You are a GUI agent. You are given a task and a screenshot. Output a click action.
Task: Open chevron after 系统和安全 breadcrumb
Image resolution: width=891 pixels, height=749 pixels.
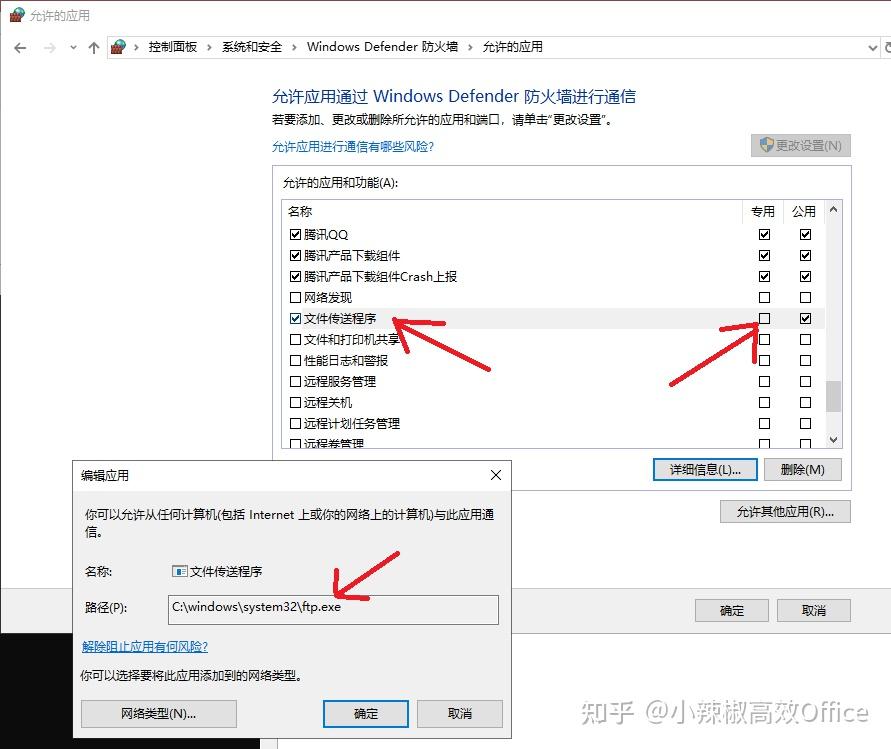[294, 47]
